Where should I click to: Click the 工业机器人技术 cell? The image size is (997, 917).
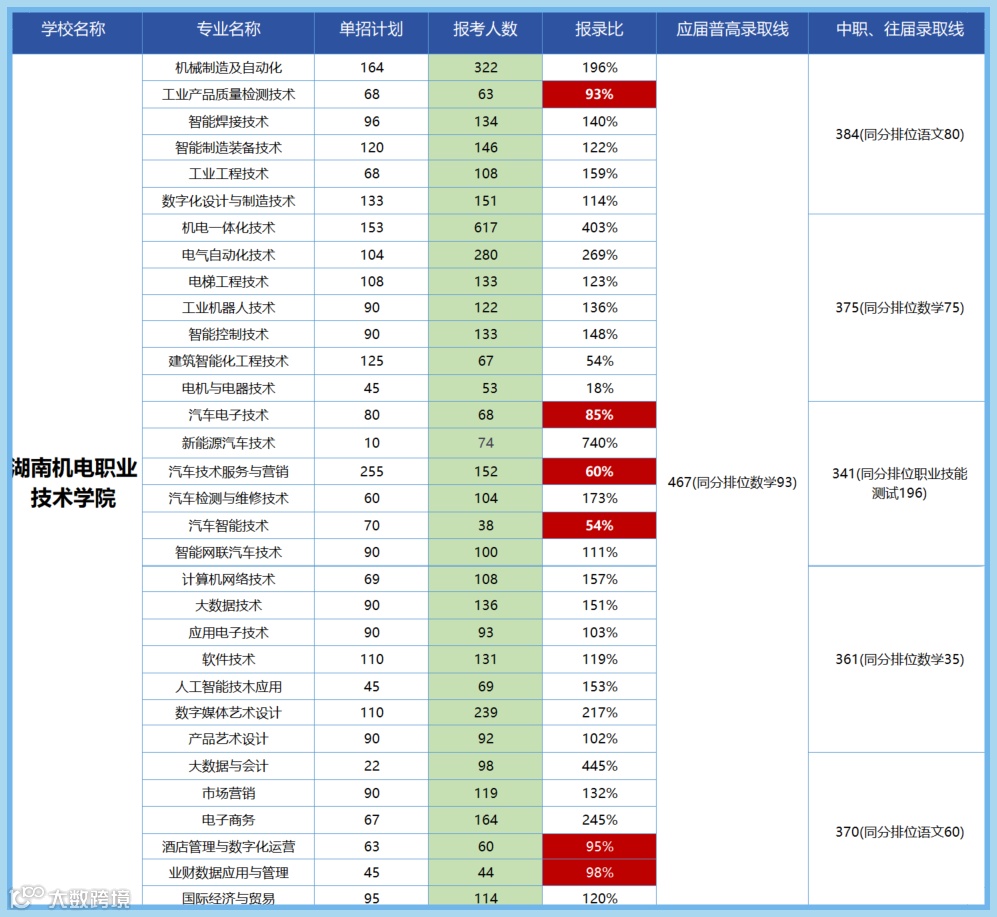228,308
